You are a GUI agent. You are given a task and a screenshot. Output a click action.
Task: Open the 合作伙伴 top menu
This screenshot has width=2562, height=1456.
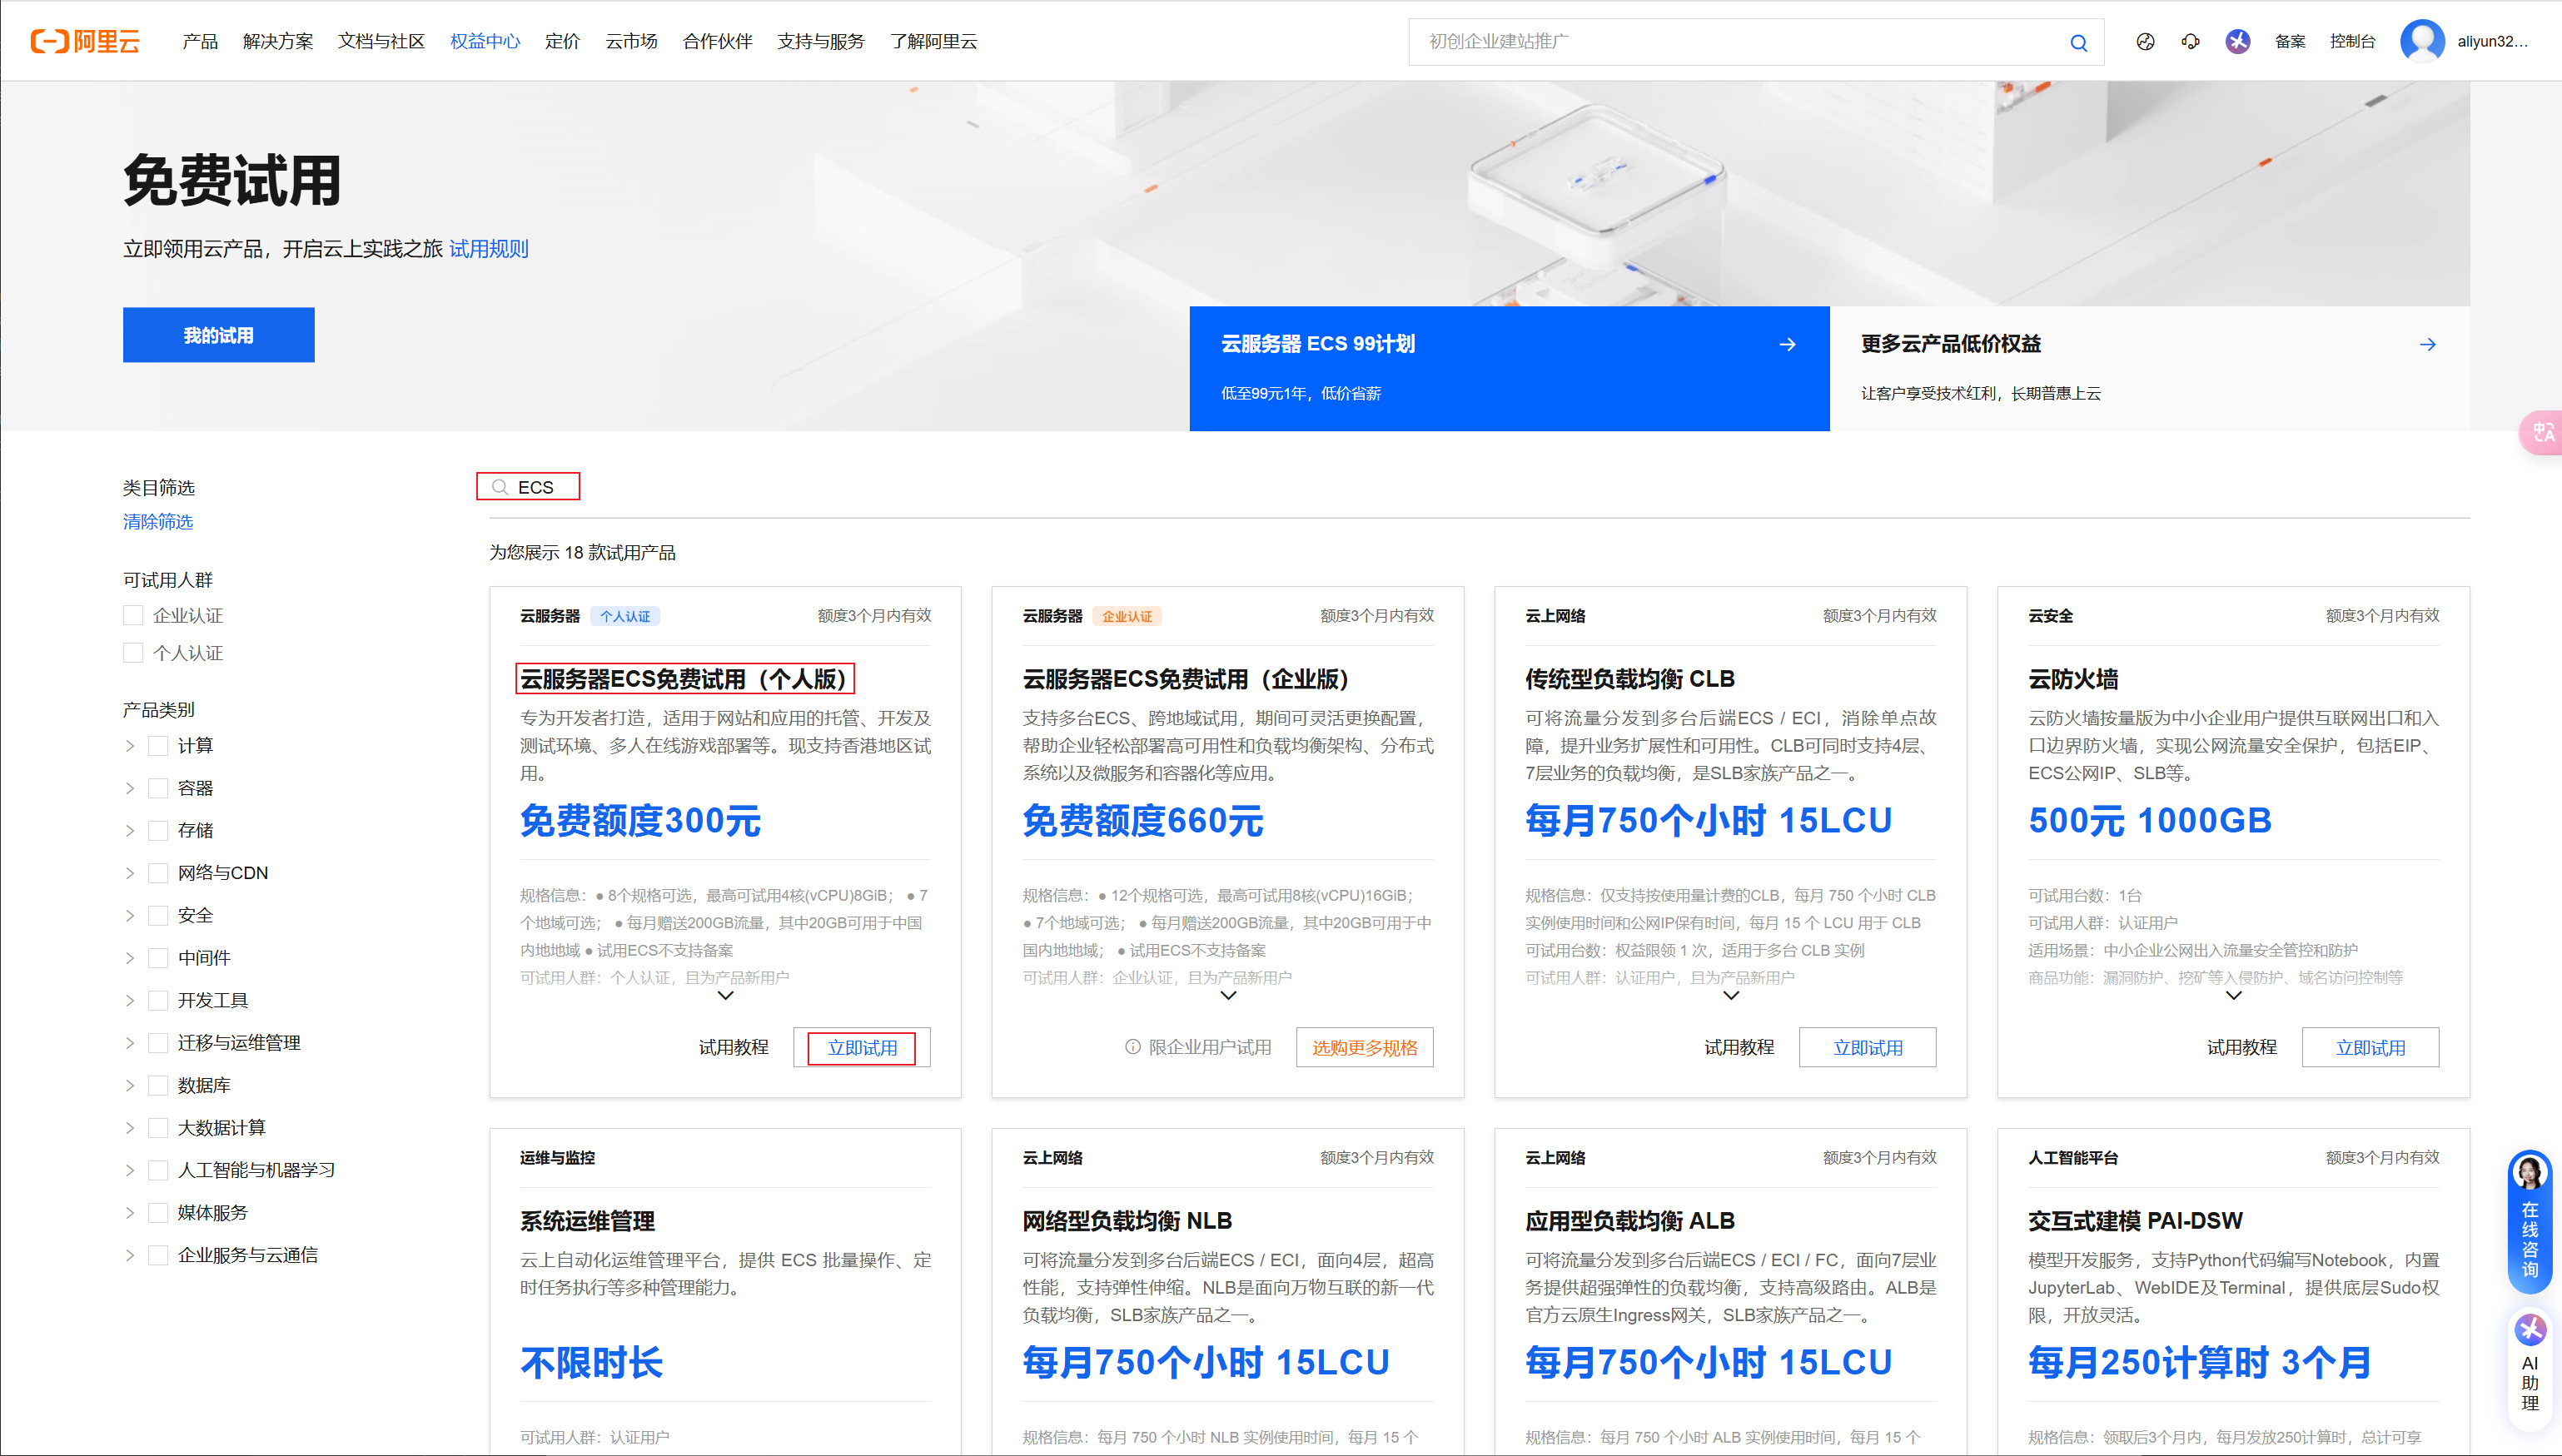(717, 41)
